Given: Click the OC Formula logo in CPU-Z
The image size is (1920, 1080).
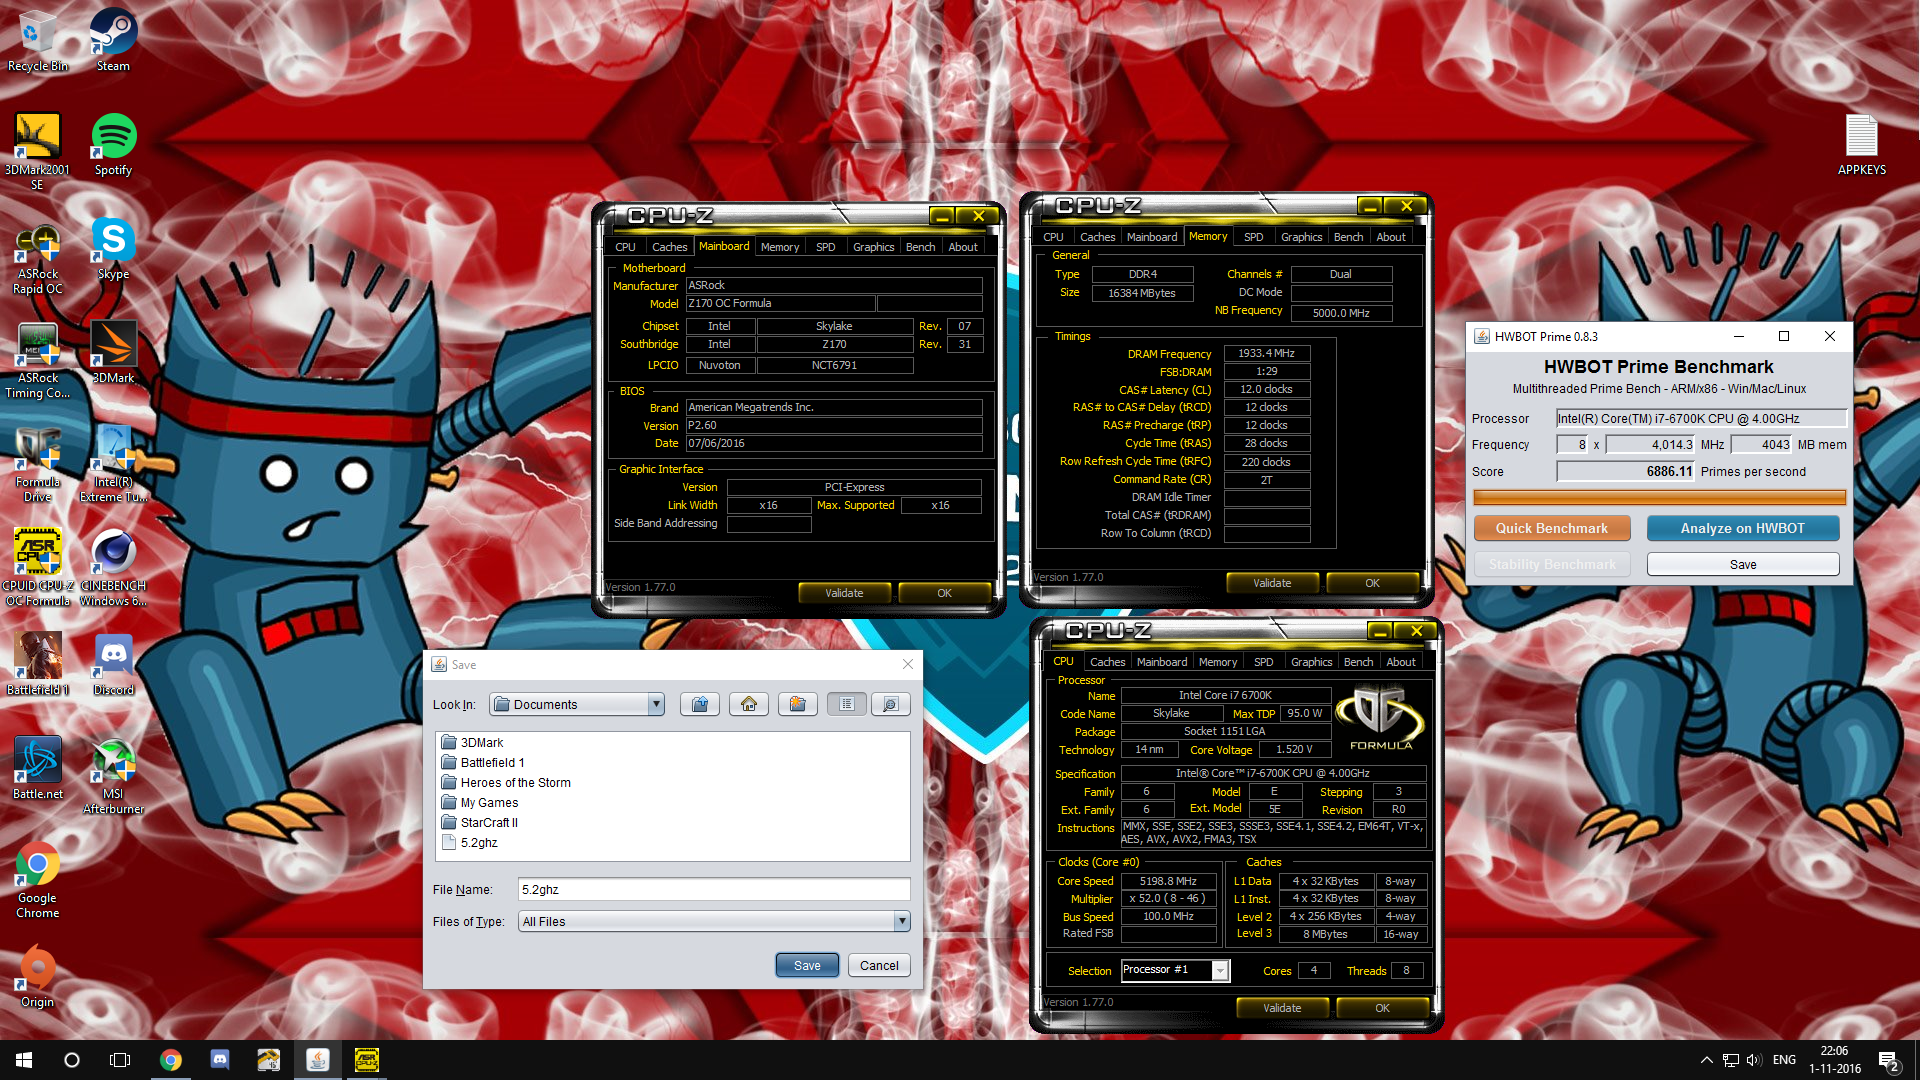Looking at the screenshot, I should (x=1380, y=718).
